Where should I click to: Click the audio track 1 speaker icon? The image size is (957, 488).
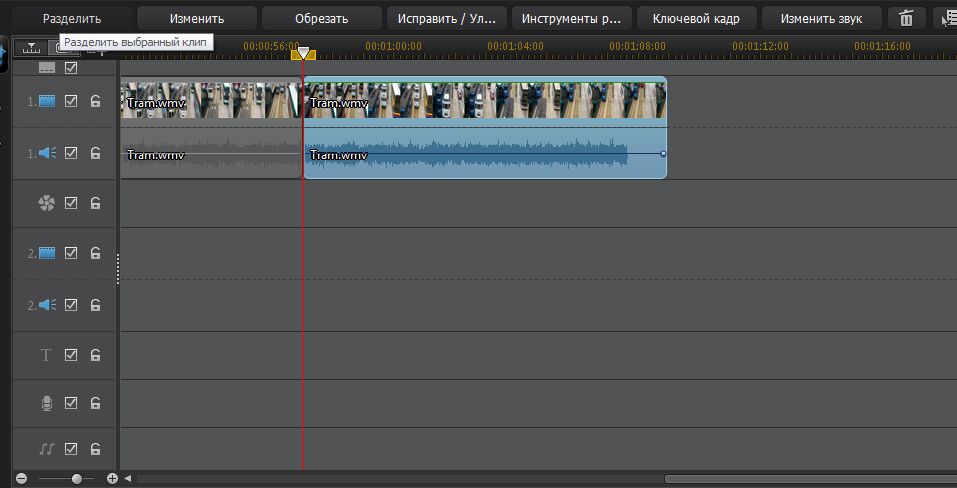(47, 153)
